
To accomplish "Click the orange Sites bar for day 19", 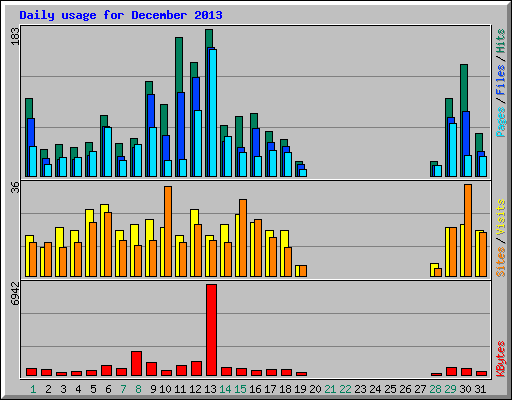I will (x=303, y=271).
